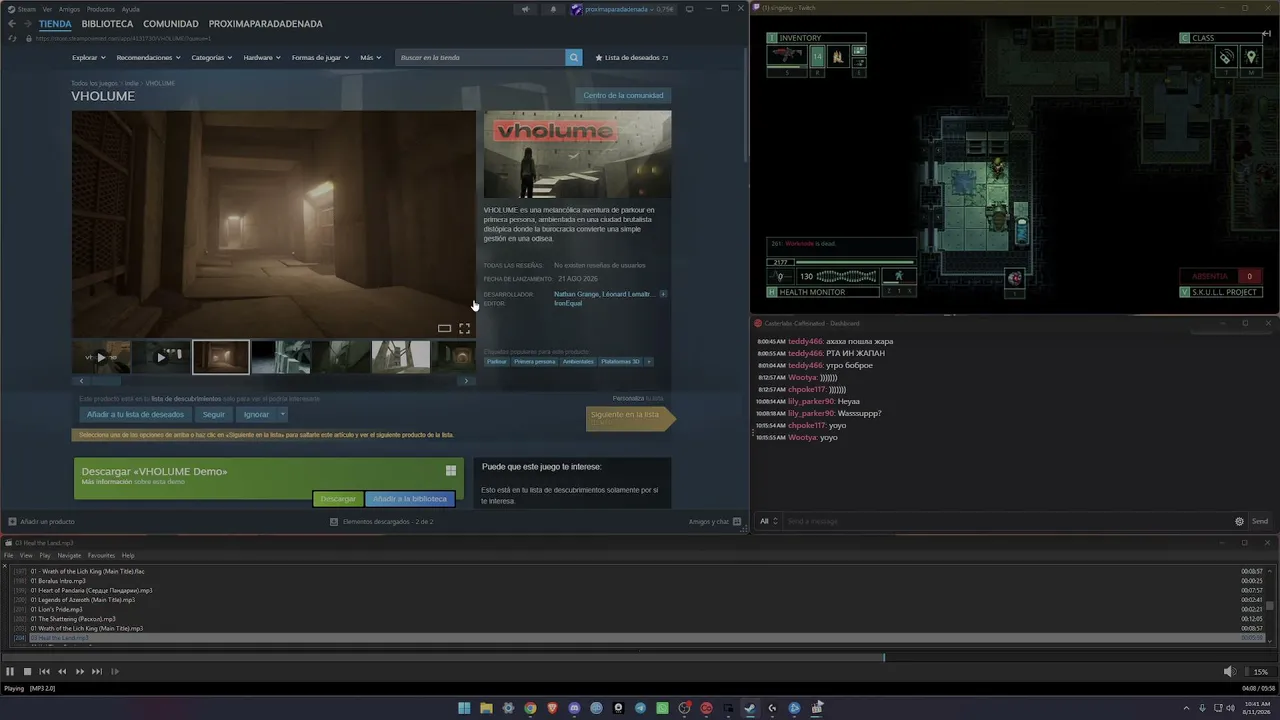Send the chat message
1280x720 pixels.
pos(1260,521)
